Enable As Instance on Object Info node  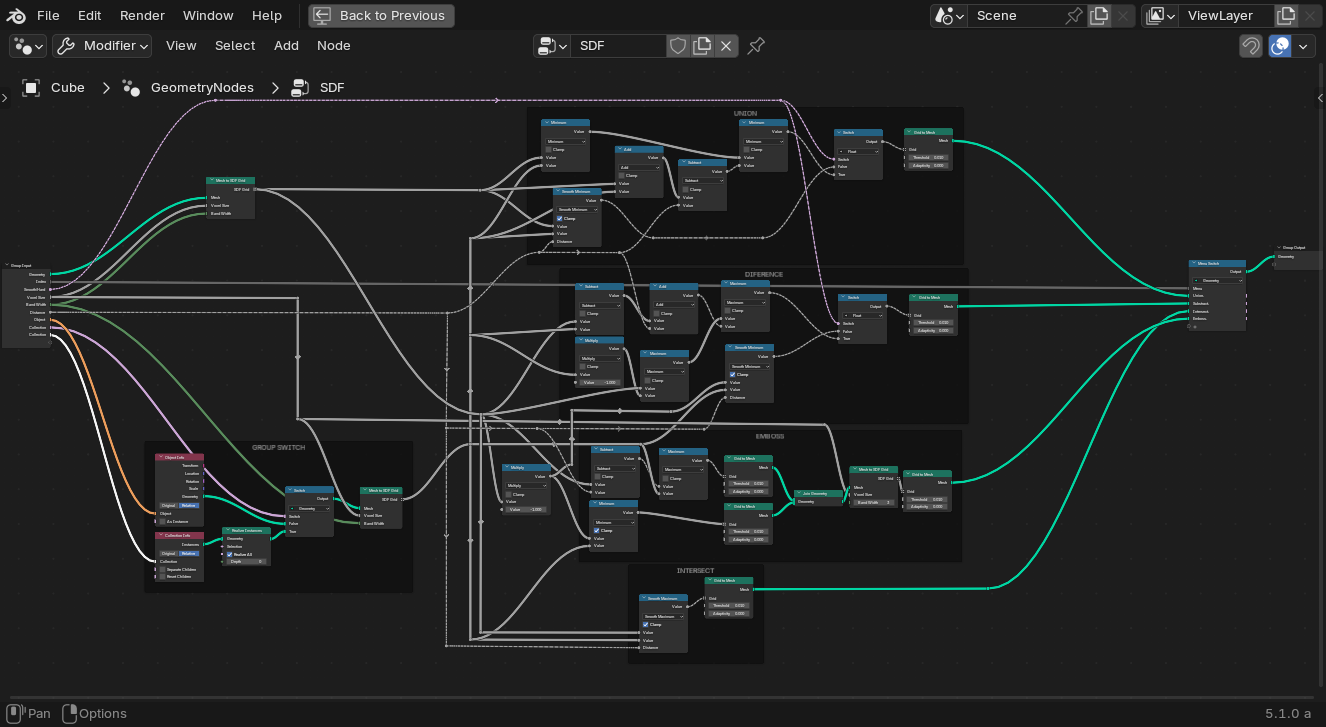(x=163, y=521)
